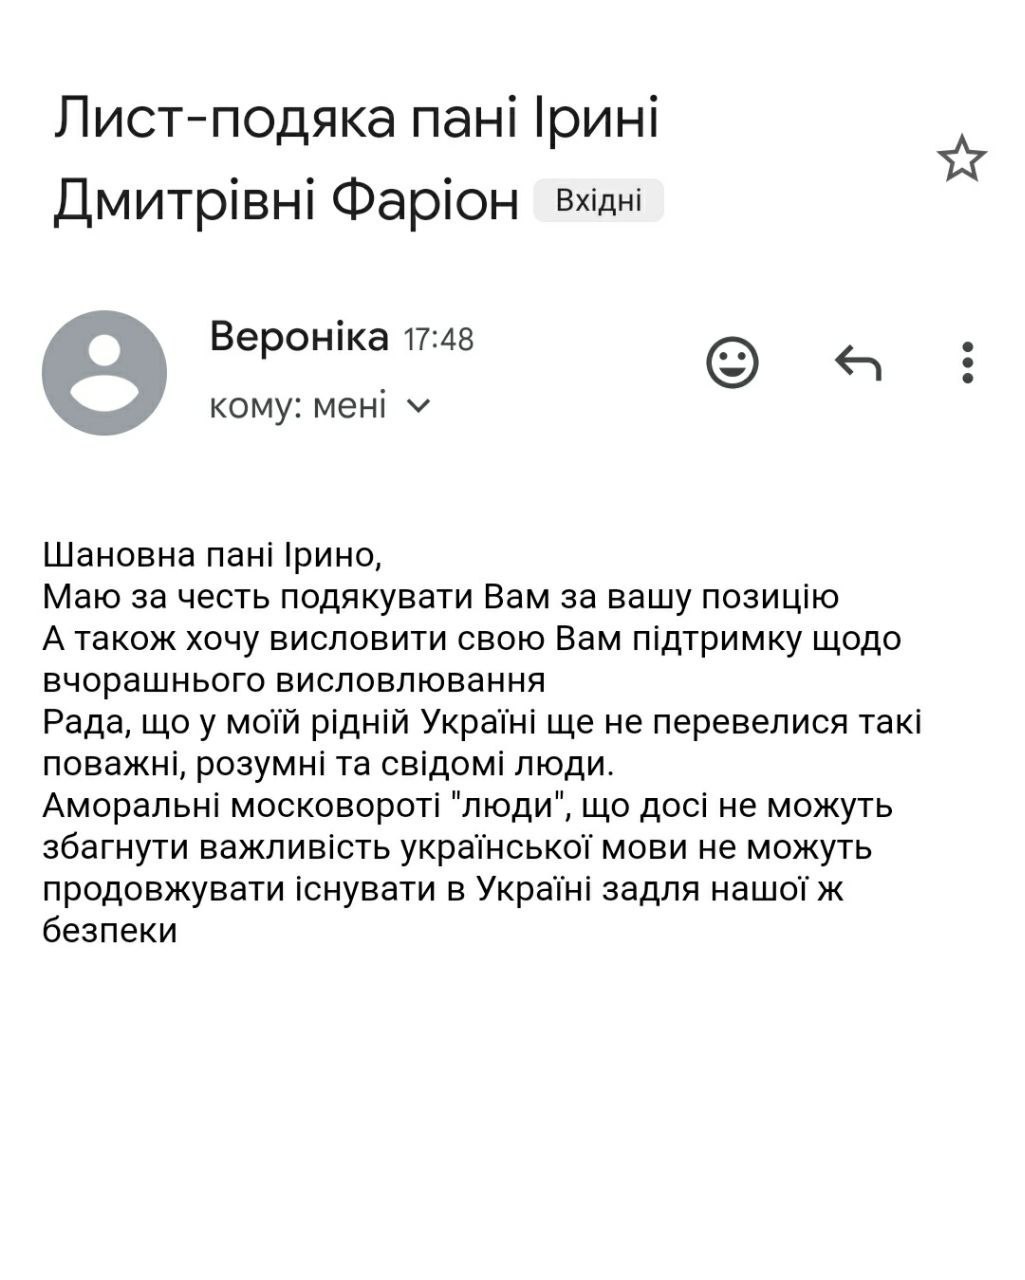Tap subject line "Лист-подяка пані Ірині"

tap(357, 118)
